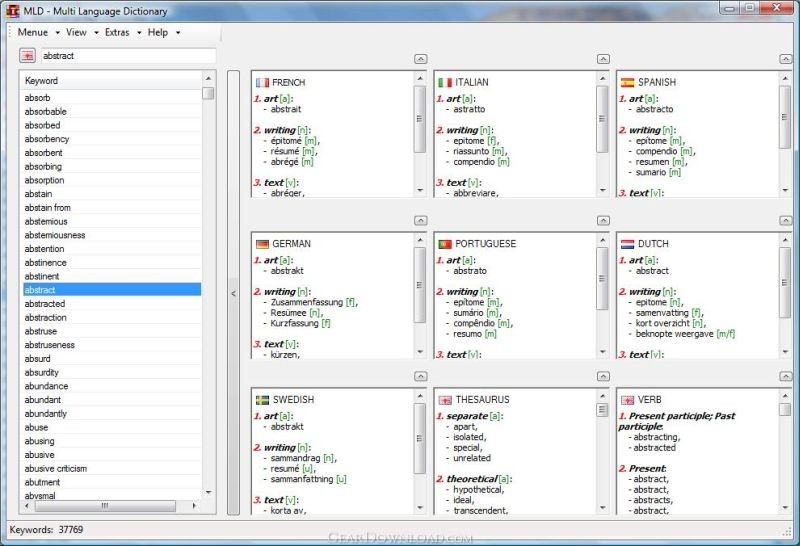Click the keyword list right scroll arrow
The height and width of the screenshot is (546, 800).
pyautogui.click(x=194, y=506)
